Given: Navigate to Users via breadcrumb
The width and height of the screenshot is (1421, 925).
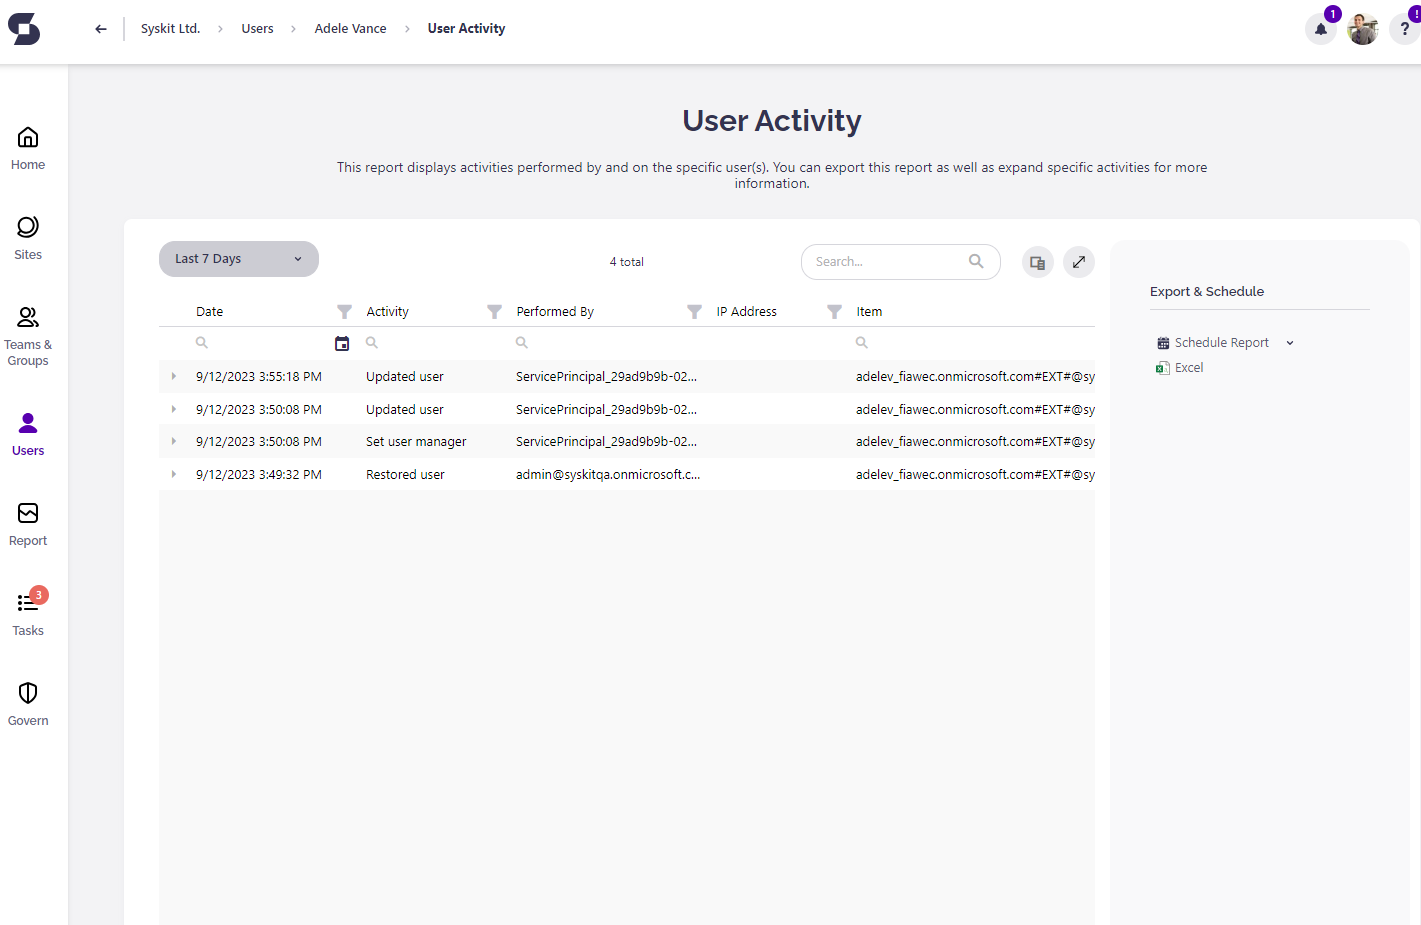Looking at the screenshot, I should pos(257,28).
